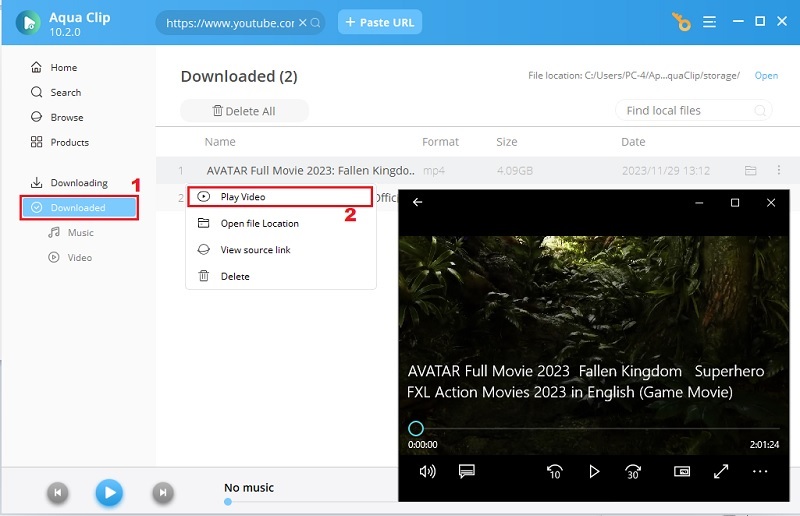Open the hamburger menu in title bar

coord(709,22)
